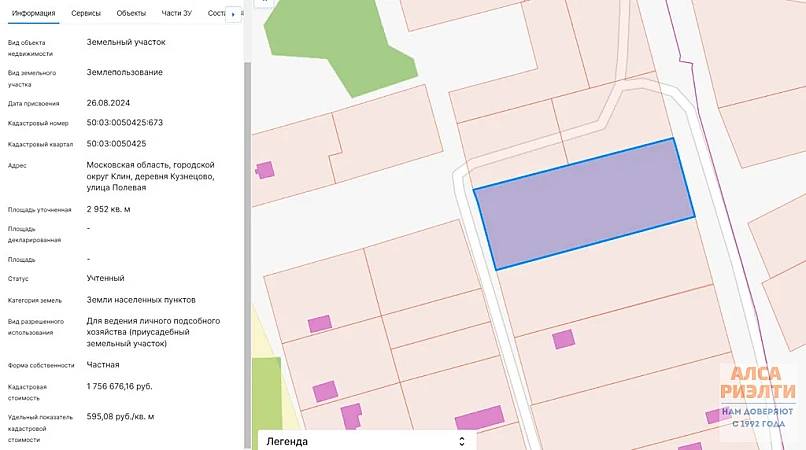This screenshot has height=450, width=806.
Task: Click the tab strip scroll-right arrow
Action: [233, 14]
